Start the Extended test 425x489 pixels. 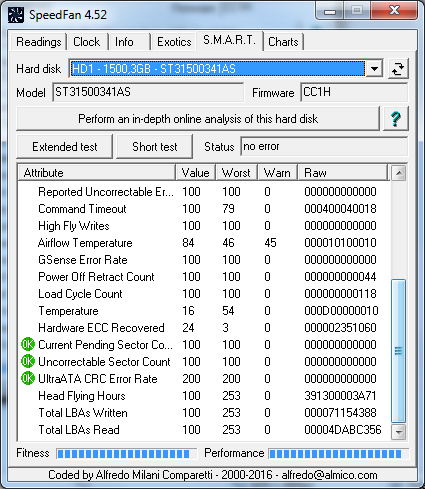[65, 147]
